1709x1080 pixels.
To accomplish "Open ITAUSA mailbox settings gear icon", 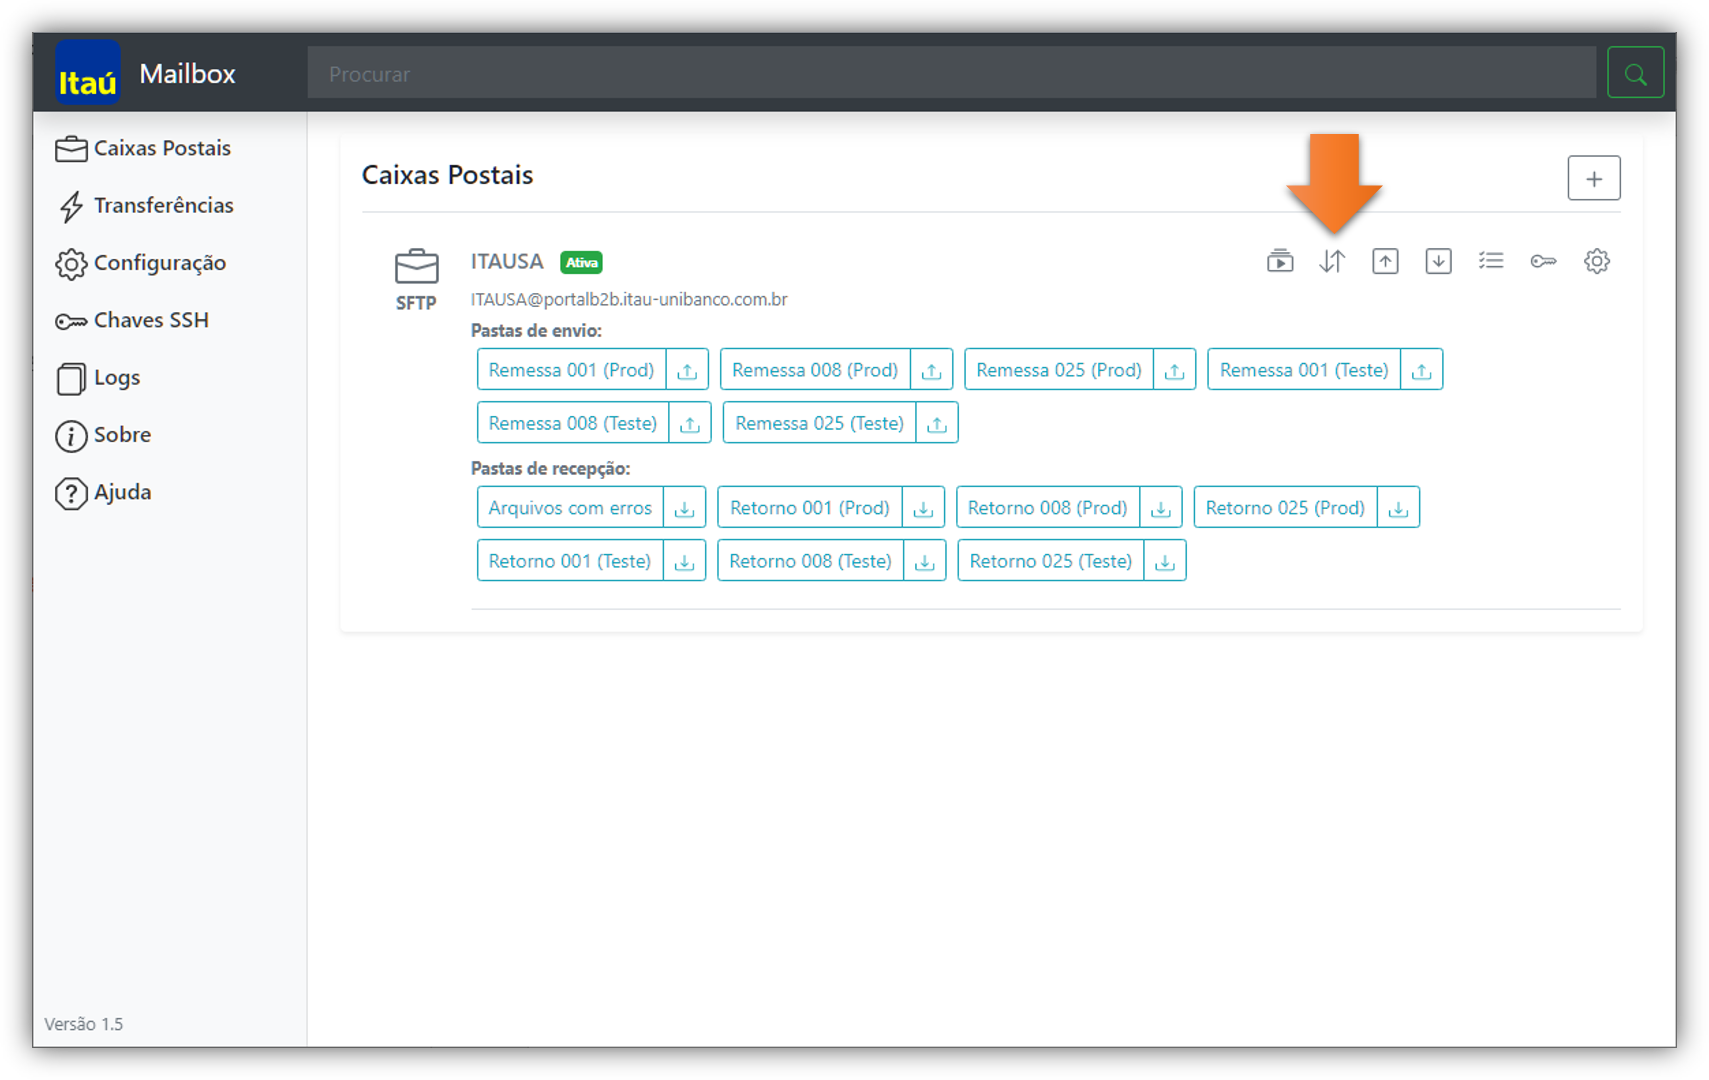I will coord(1596,262).
